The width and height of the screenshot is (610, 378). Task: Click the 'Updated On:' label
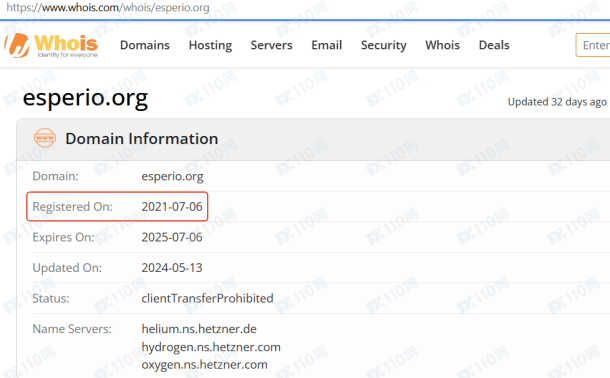67,268
